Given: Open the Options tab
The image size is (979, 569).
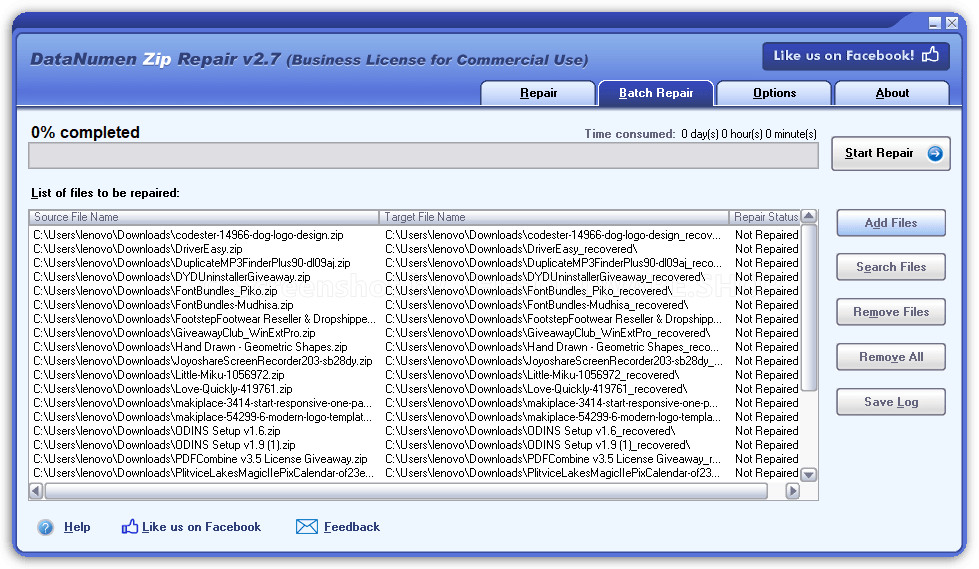Looking at the screenshot, I should pos(774,93).
